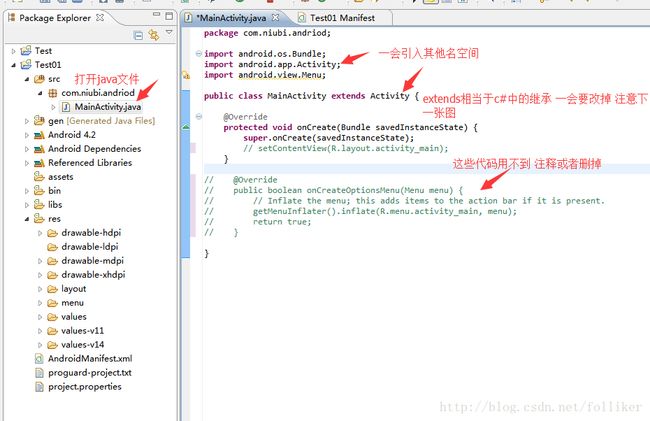Expand the Test project node
This screenshot has width=650, height=421.
coord(13,51)
